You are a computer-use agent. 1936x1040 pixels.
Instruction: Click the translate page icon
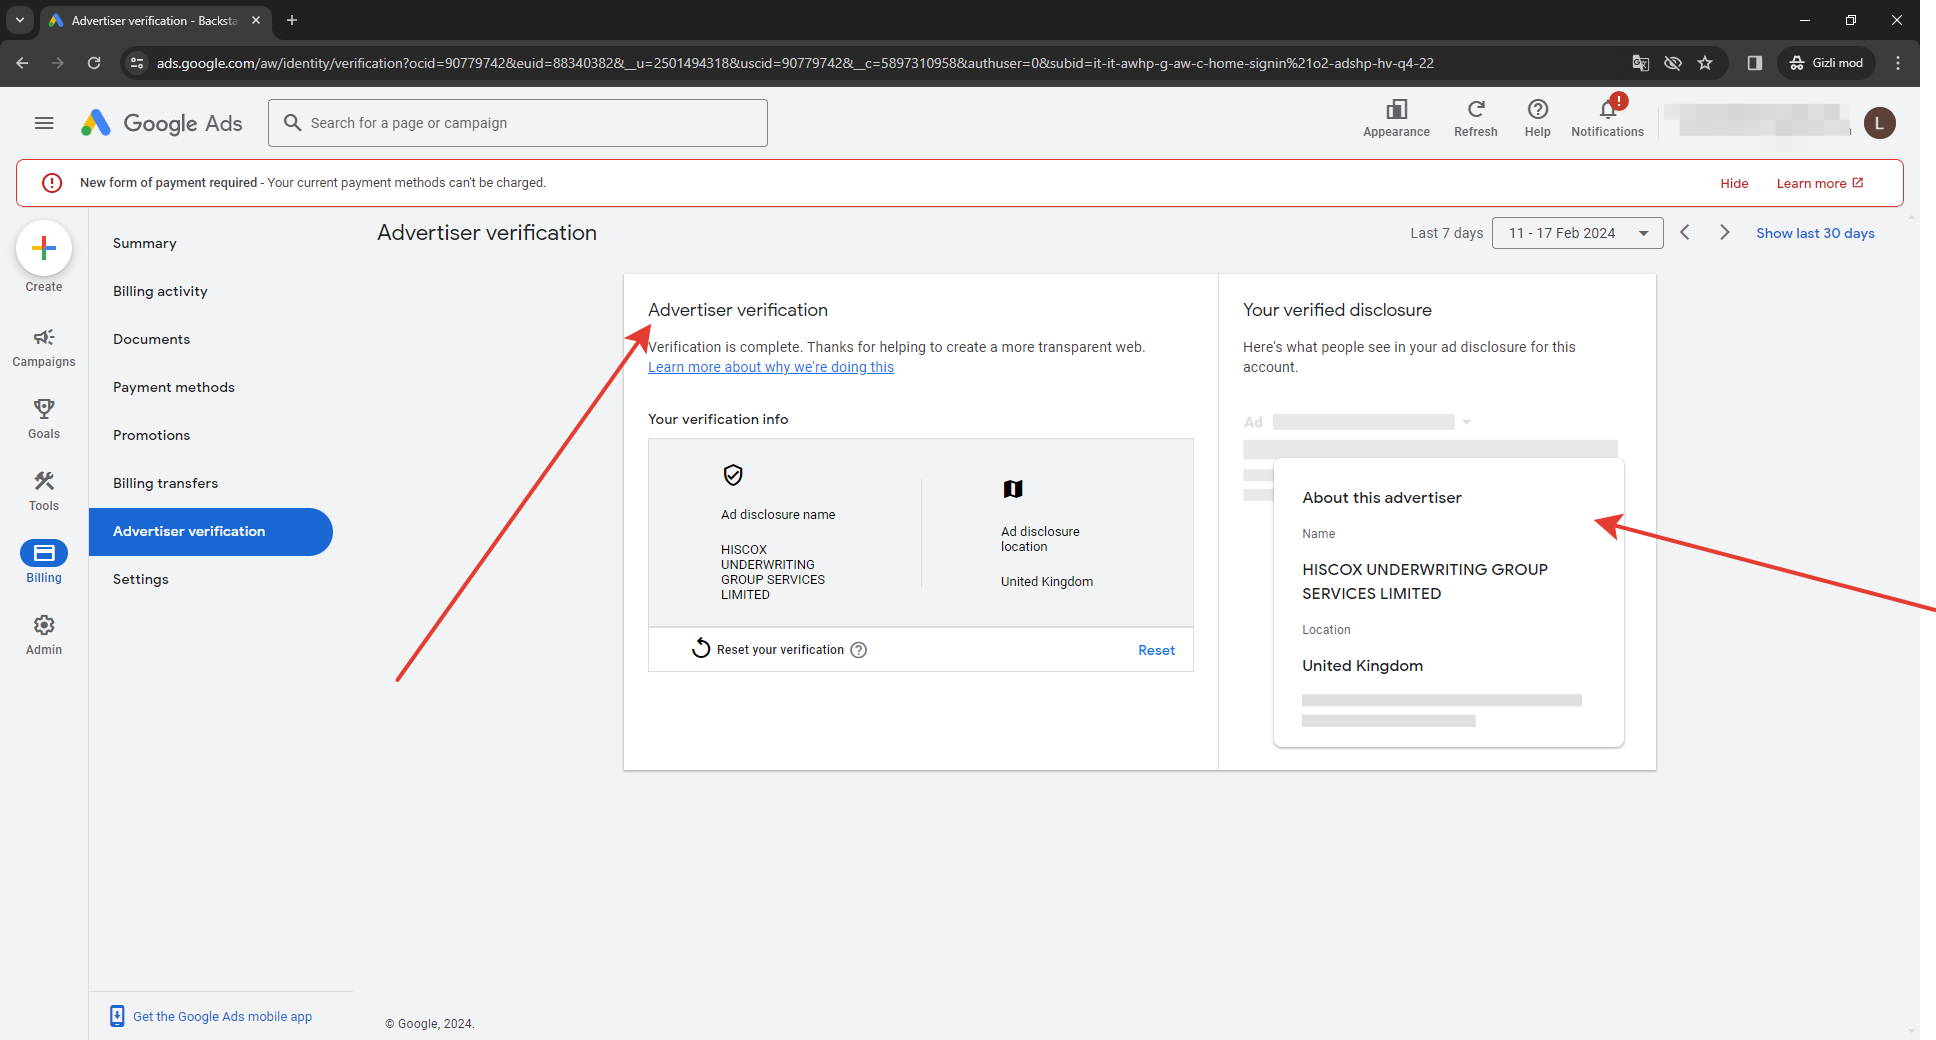[1641, 63]
